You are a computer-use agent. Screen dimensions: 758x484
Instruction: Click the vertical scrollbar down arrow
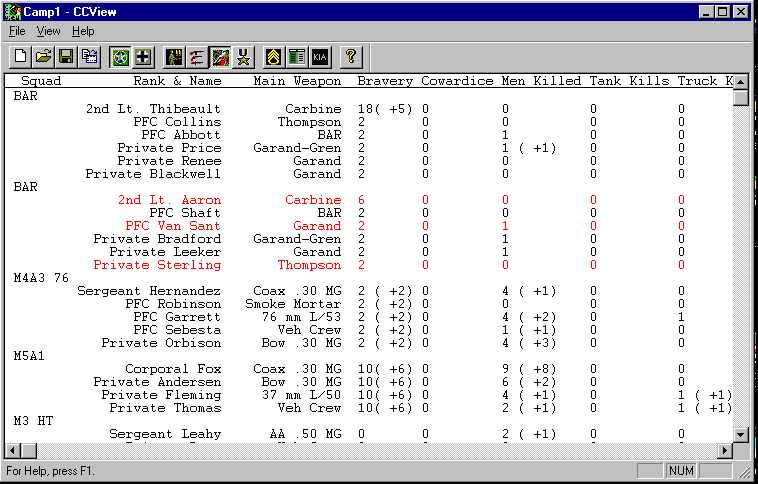point(741,435)
